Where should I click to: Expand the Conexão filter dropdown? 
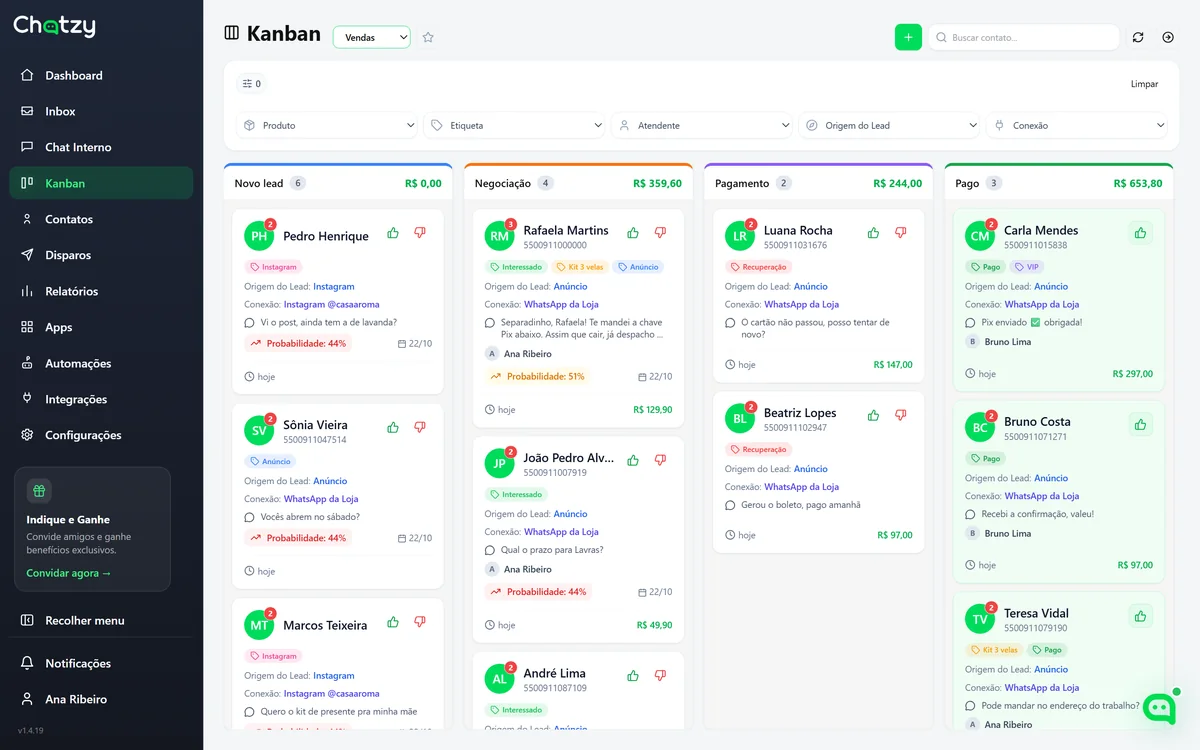[x=1079, y=125]
